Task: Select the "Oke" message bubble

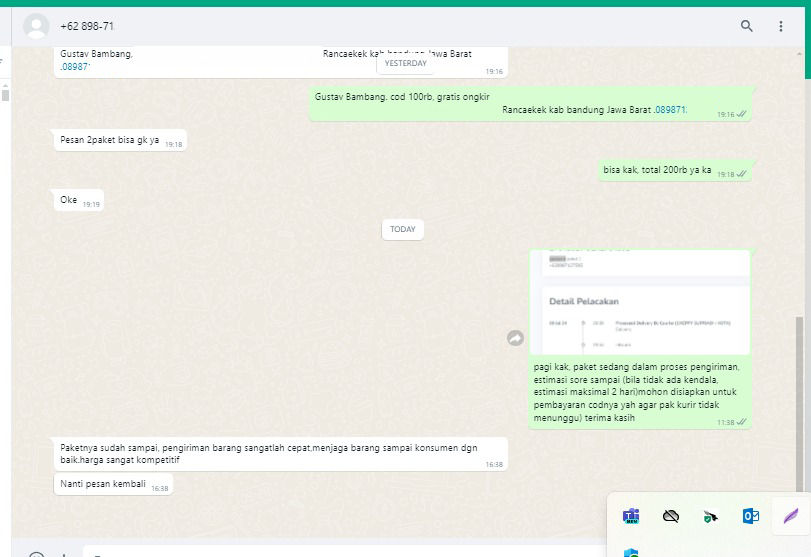Action: pyautogui.click(x=79, y=200)
